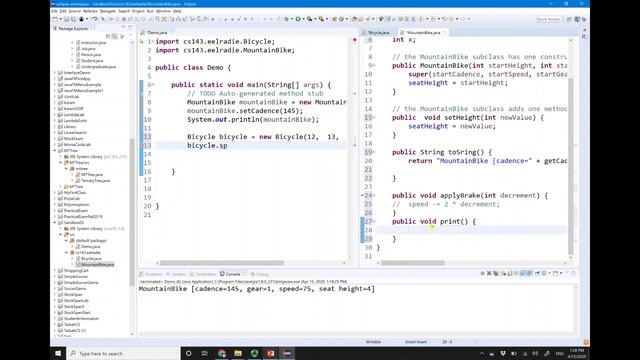The image size is (640, 360).
Task: Switch to the Debug perspective icon
Action: tap(584, 19)
